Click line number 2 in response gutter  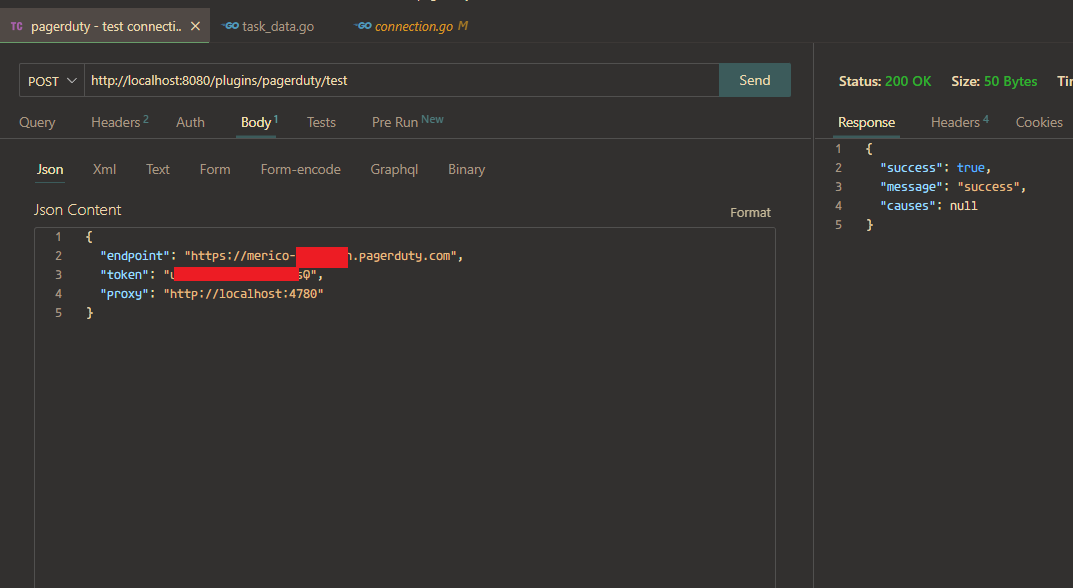pyautogui.click(x=838, y=168)
